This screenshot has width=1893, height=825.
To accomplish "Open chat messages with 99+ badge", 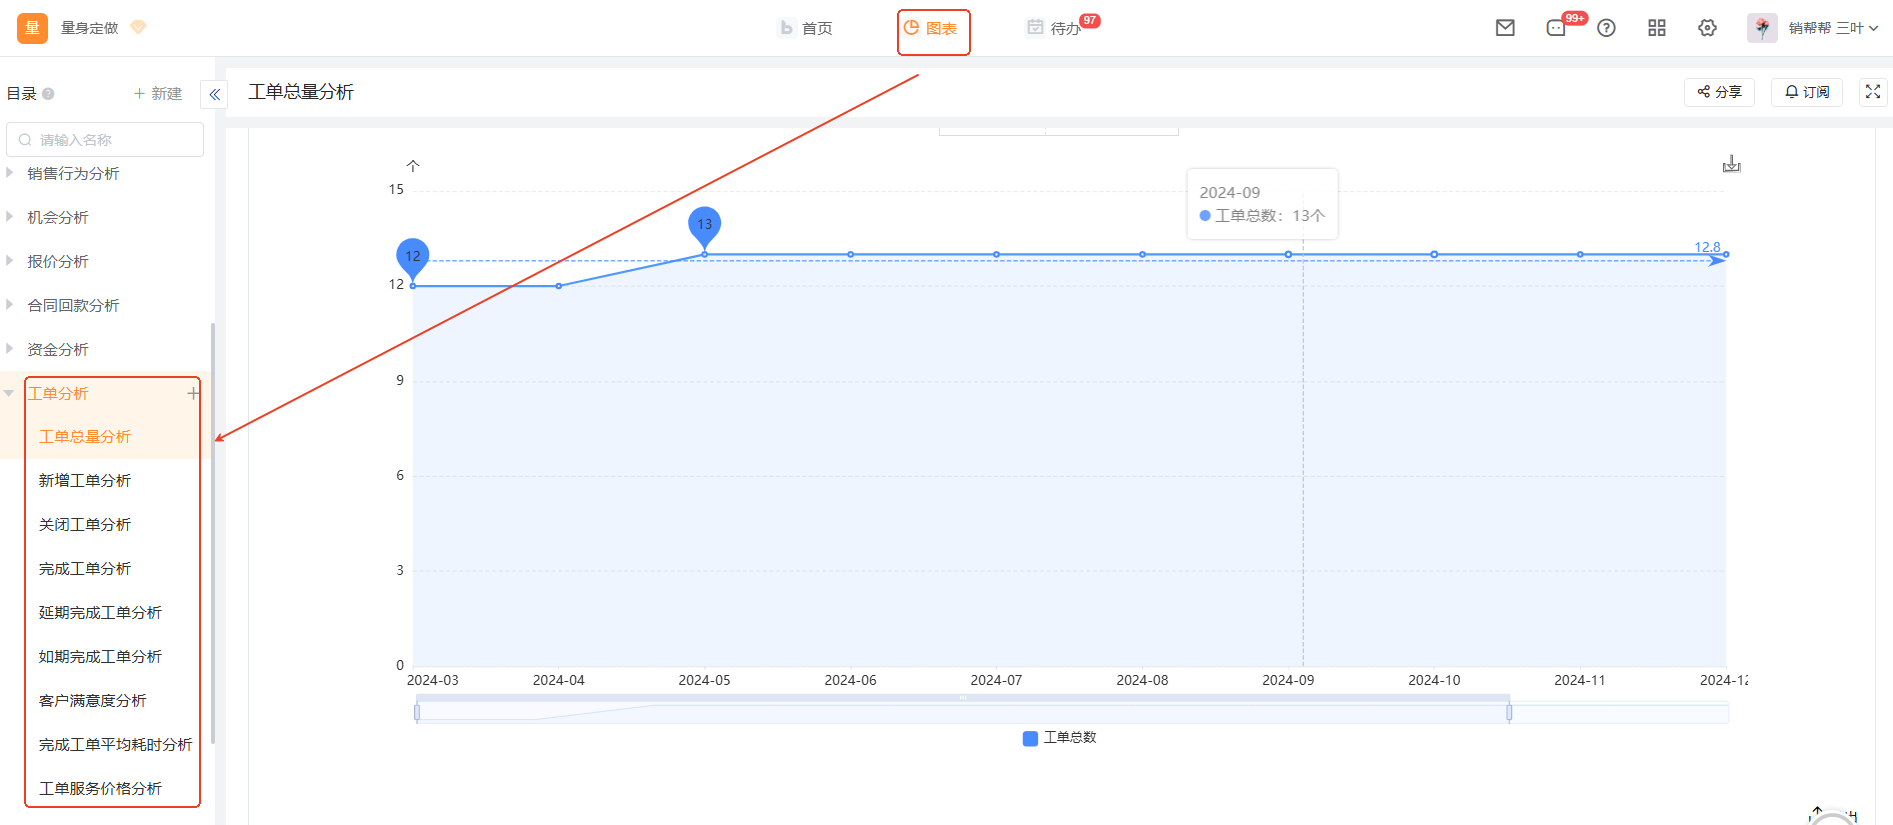I will click(x=1556, y=28).
